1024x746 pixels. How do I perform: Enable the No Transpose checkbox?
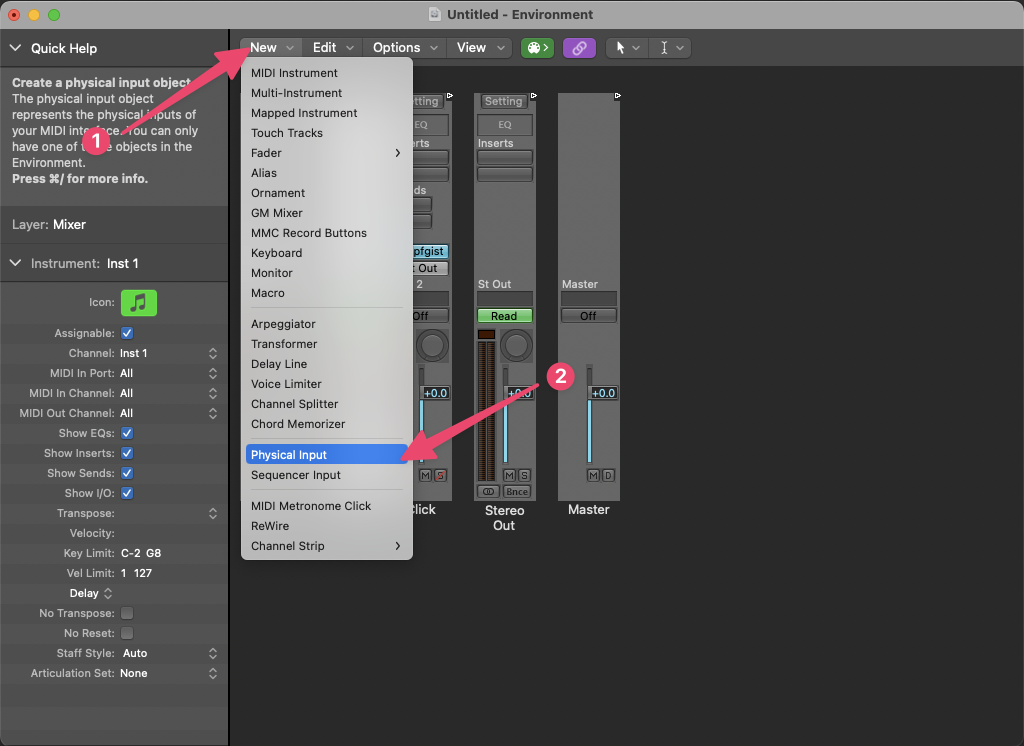pyautogui.click(x=127, y=613)
